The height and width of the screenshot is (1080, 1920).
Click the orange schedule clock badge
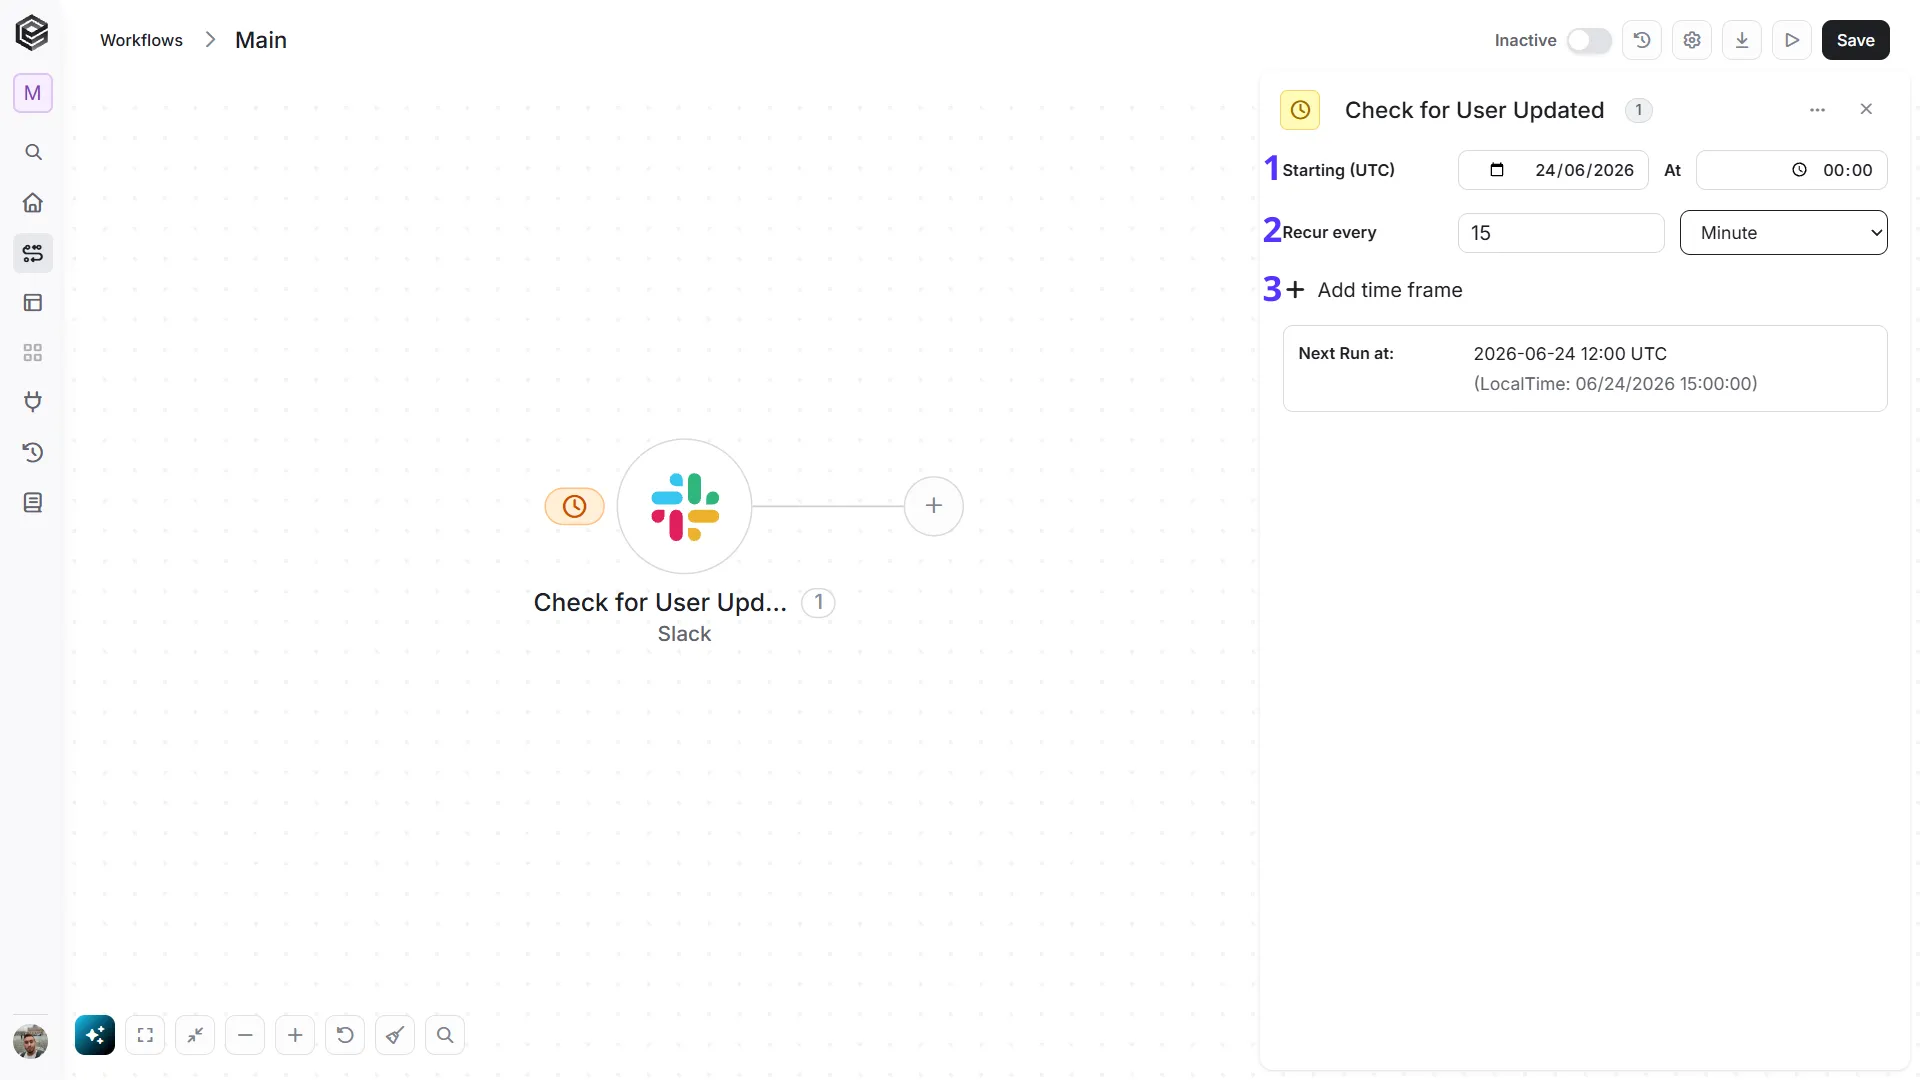pyautogui.click(x=574, y=506)
